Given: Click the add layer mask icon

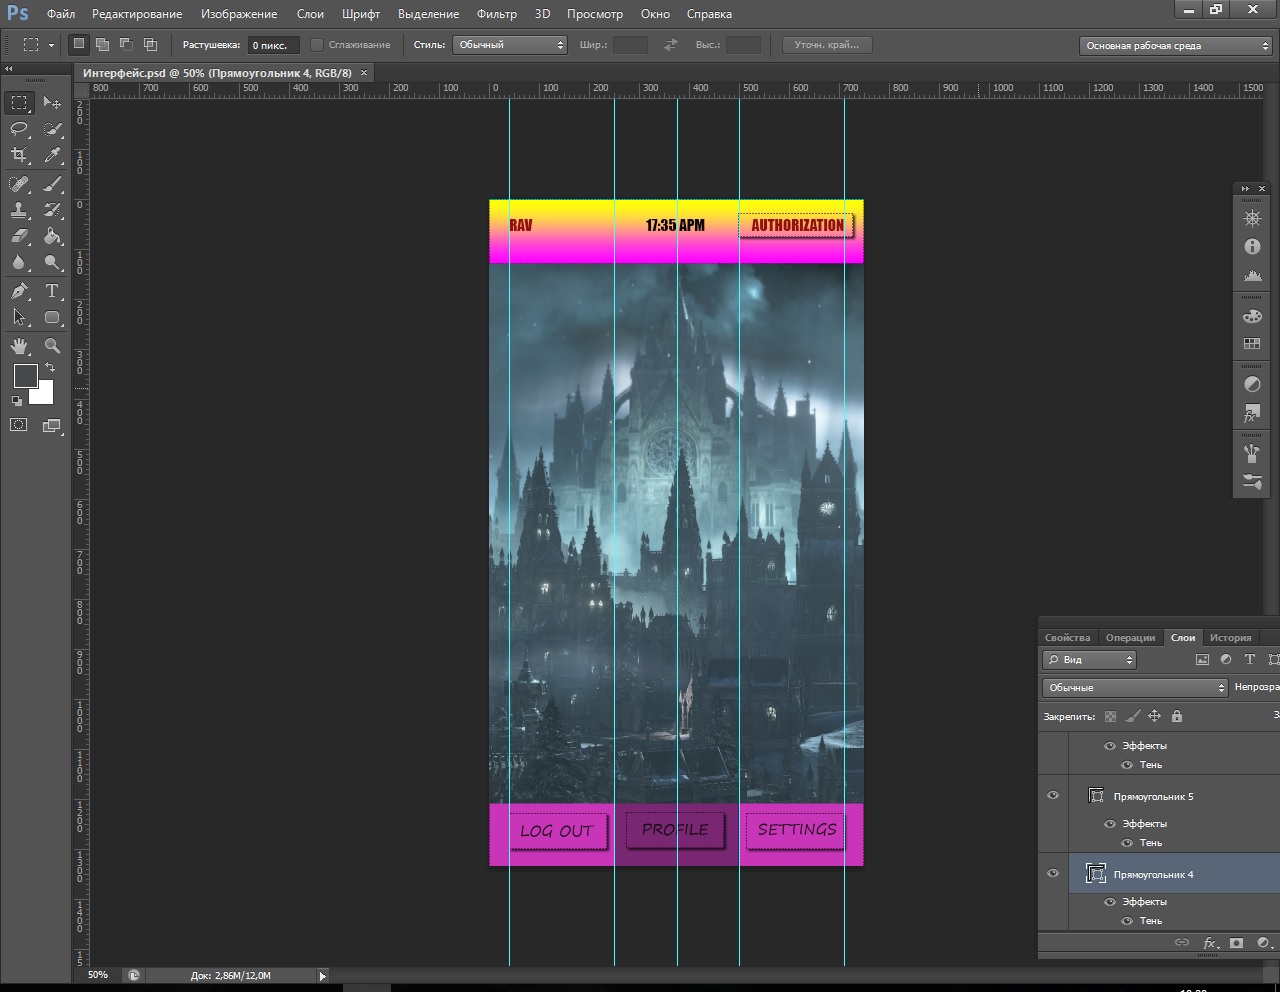Looking at the screenshot, I should click(1237, 943).
